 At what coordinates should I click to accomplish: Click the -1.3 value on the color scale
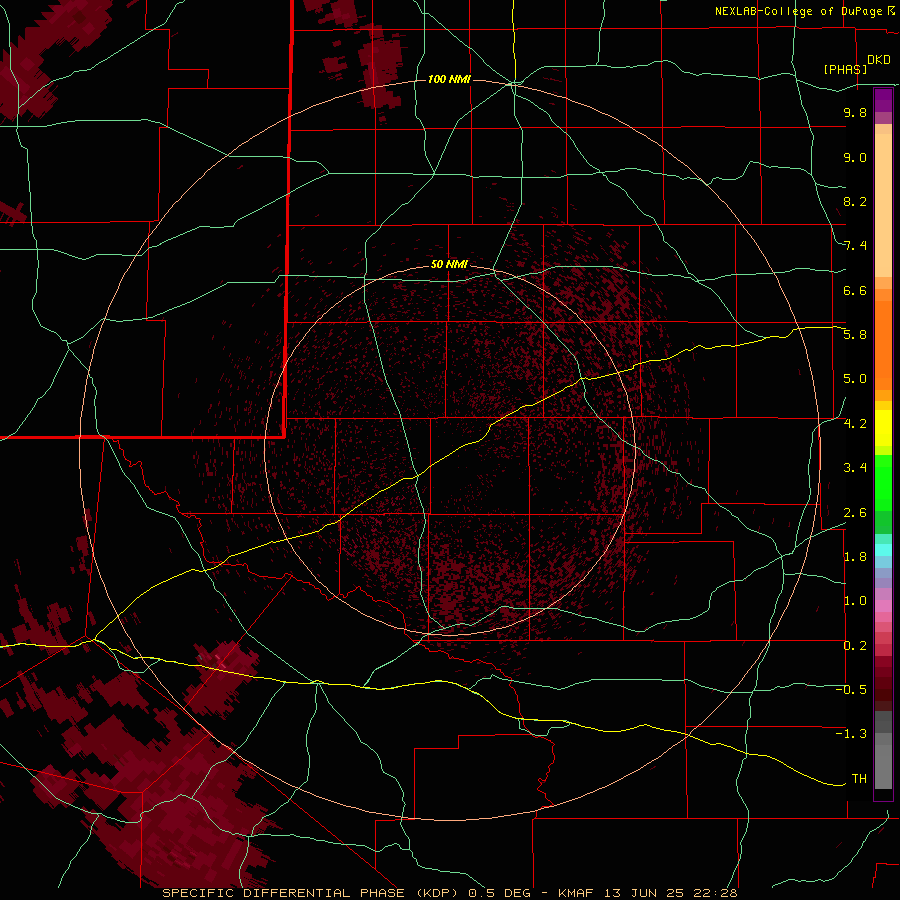click(x=852, y=734)
